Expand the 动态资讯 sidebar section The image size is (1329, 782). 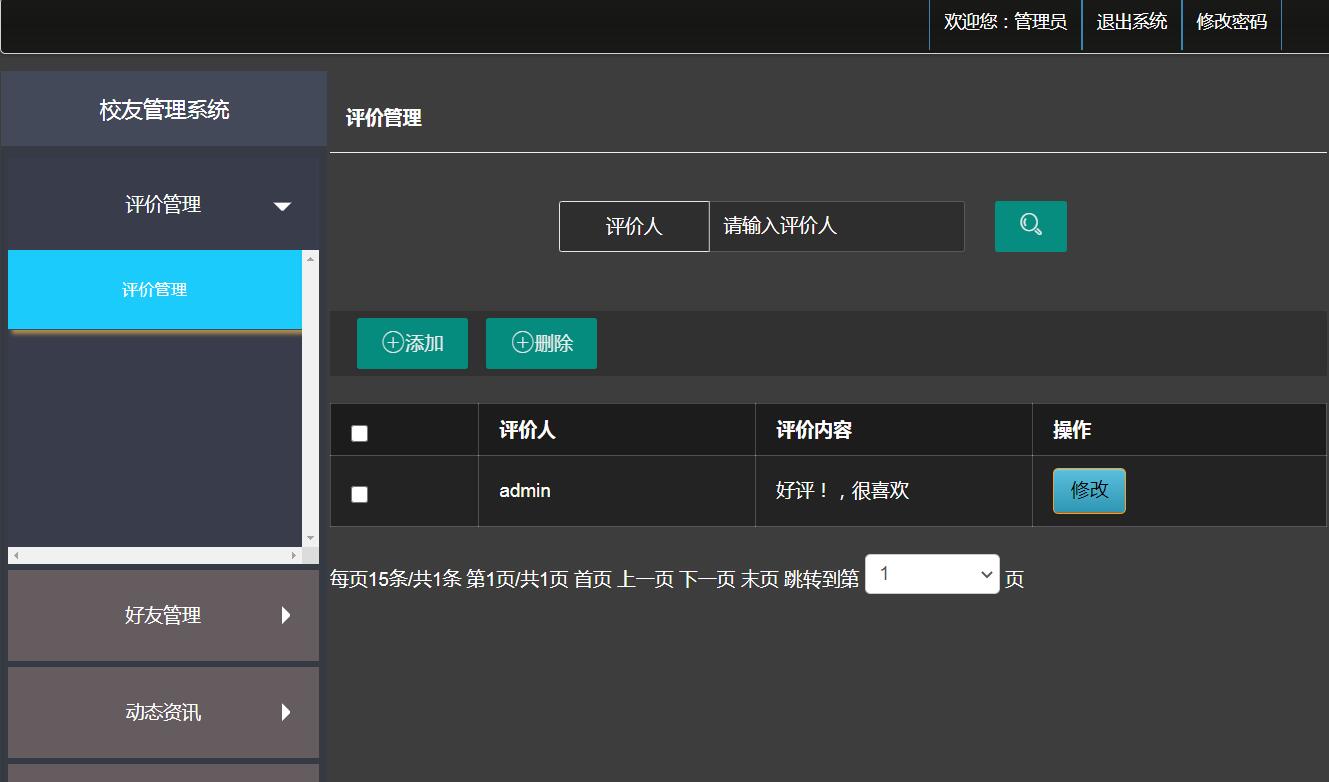coord(163,711)
